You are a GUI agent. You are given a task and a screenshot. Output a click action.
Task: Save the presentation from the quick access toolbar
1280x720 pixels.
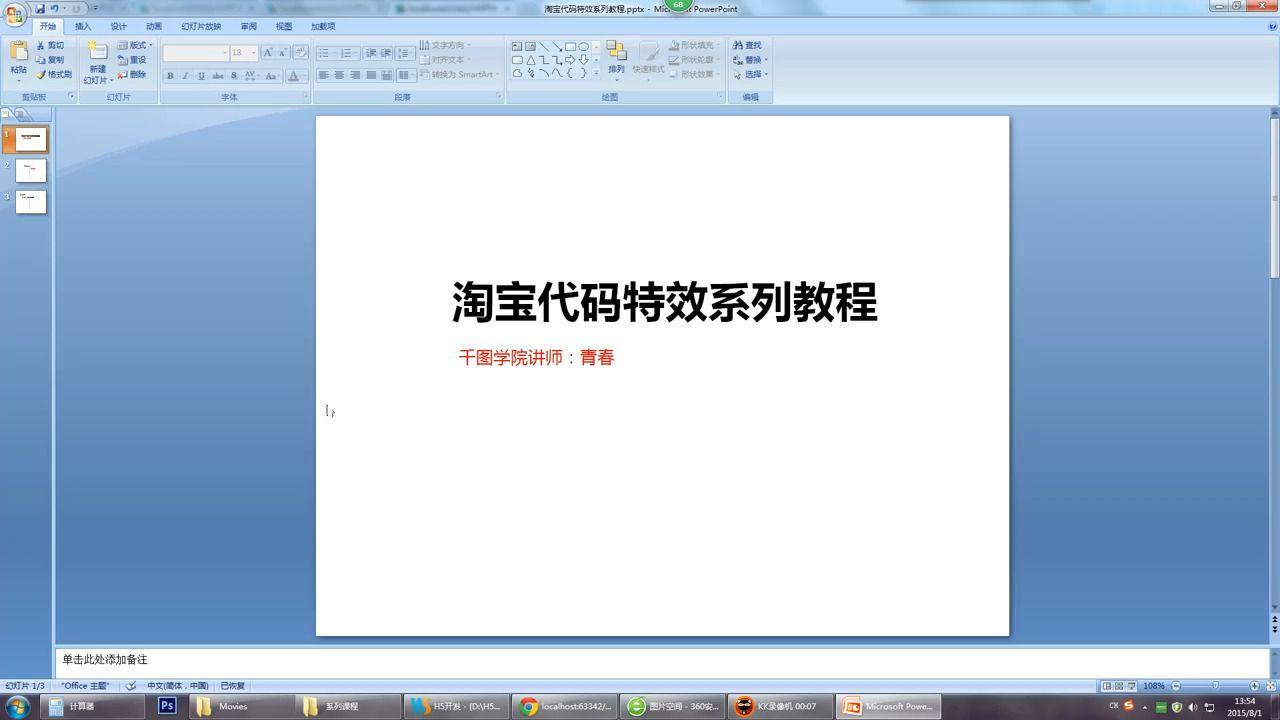click(x=40, y=8)
